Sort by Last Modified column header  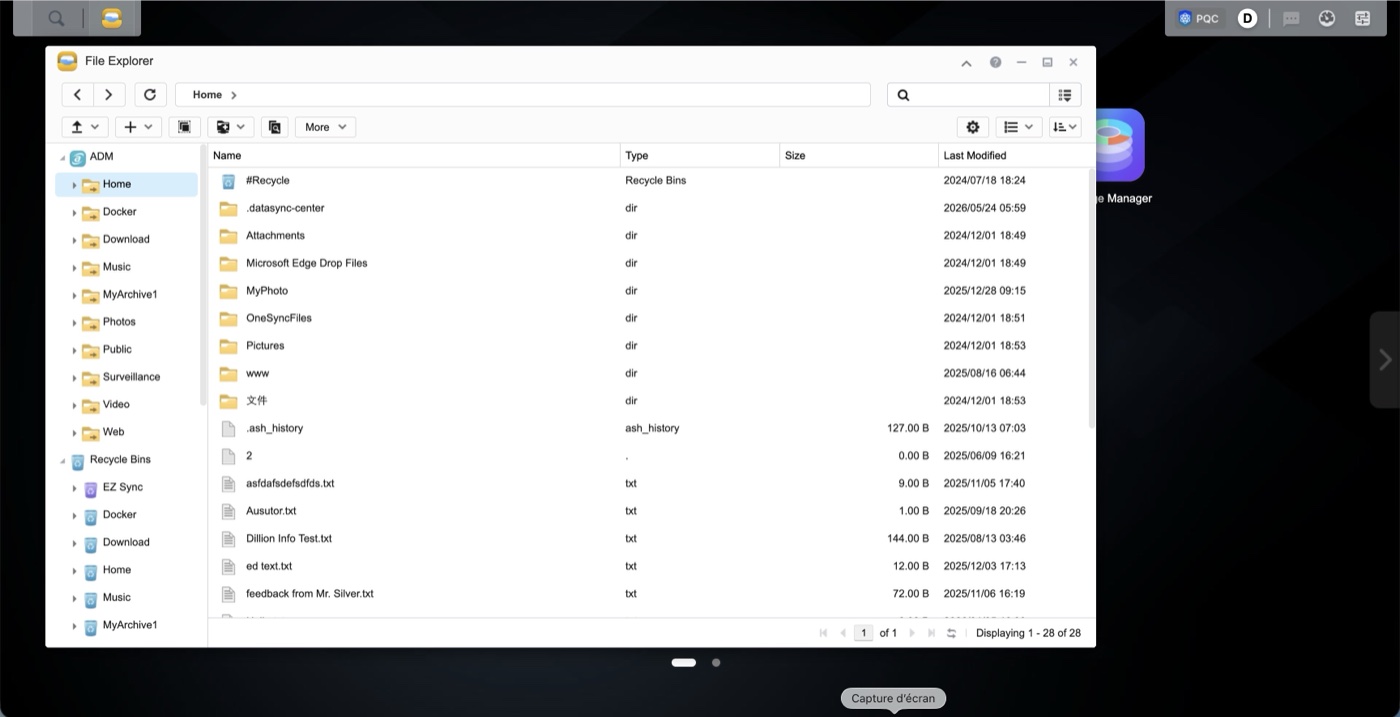1013,155
